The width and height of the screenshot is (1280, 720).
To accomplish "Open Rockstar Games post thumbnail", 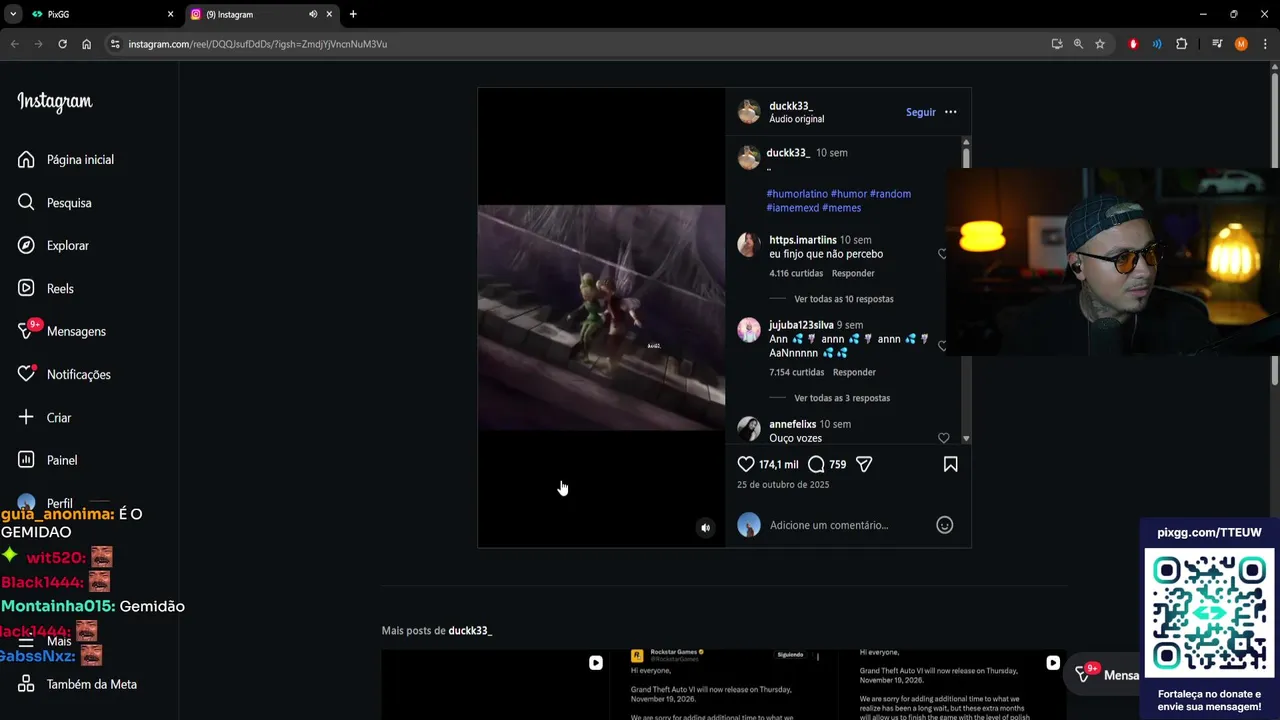I will pyautogui.click(x=723, y=685).
